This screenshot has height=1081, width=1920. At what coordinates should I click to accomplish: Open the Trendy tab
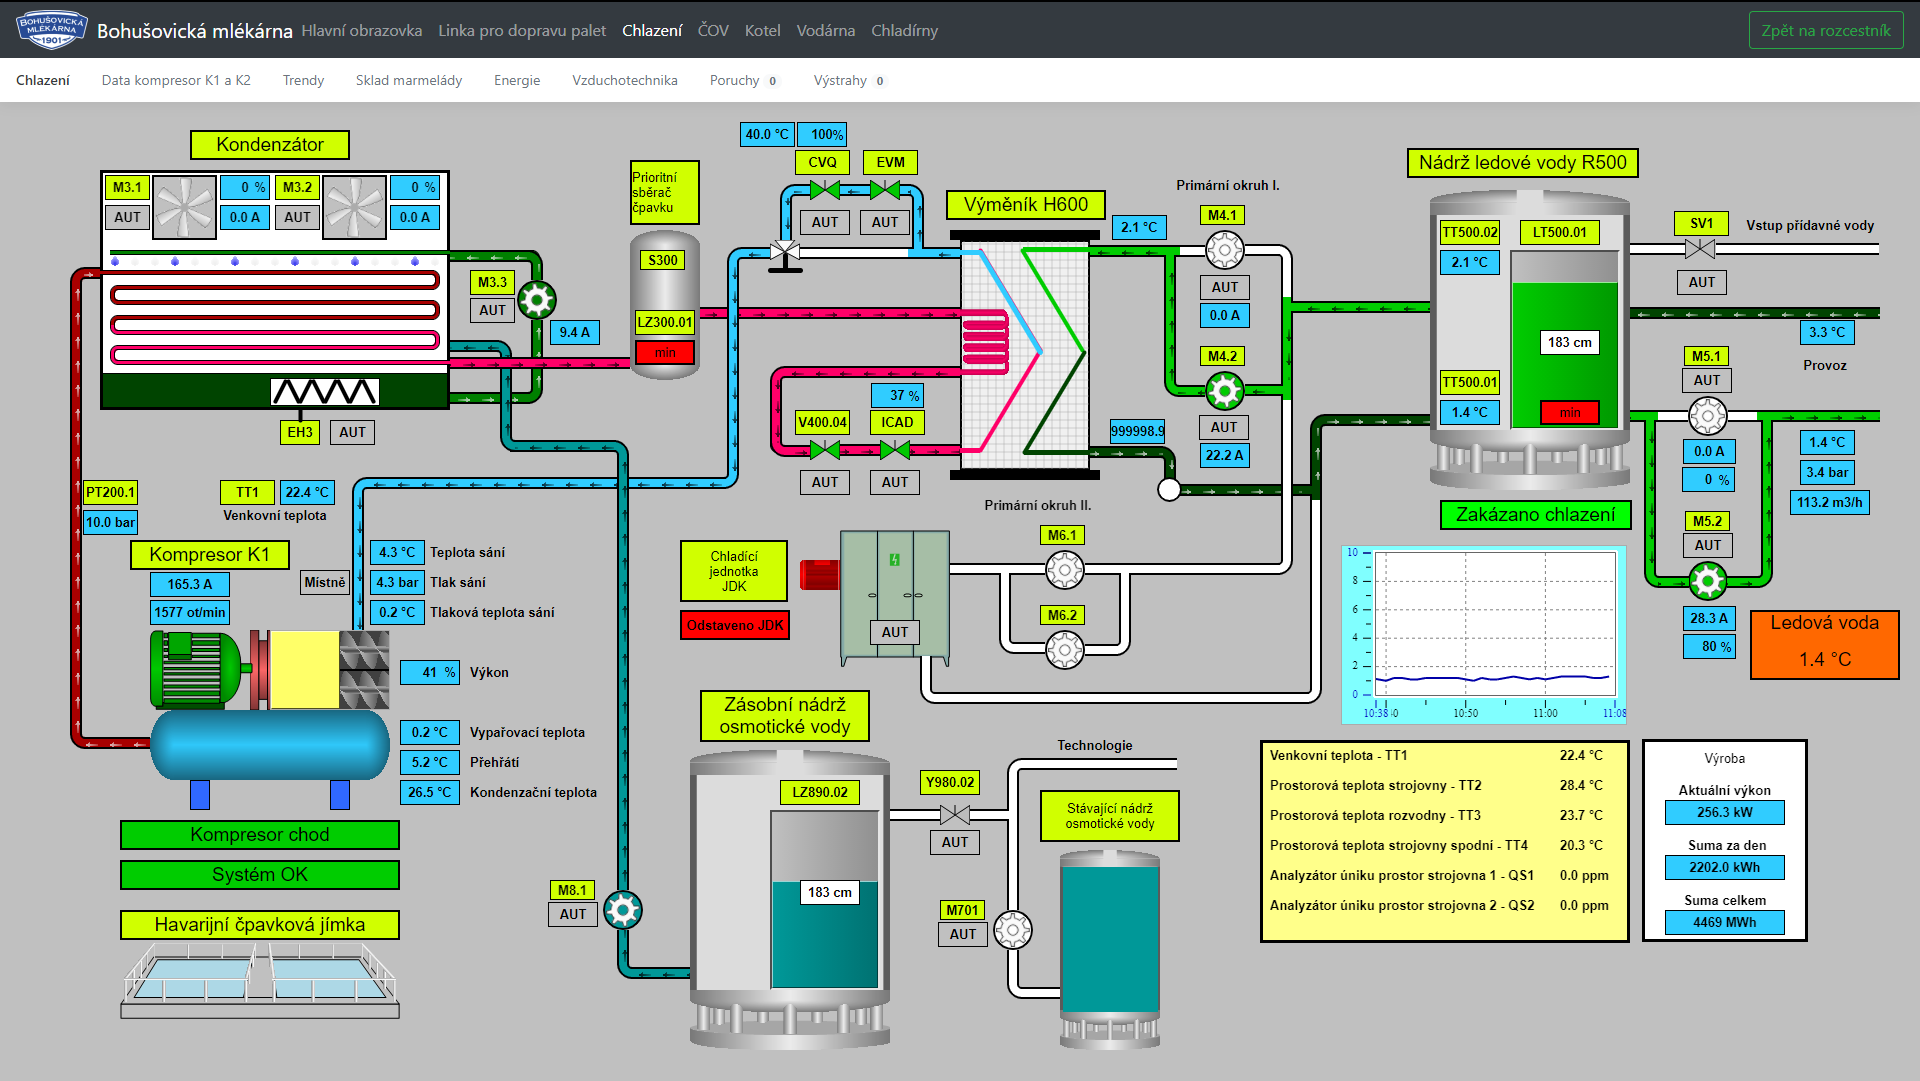(x=303, y=80)
